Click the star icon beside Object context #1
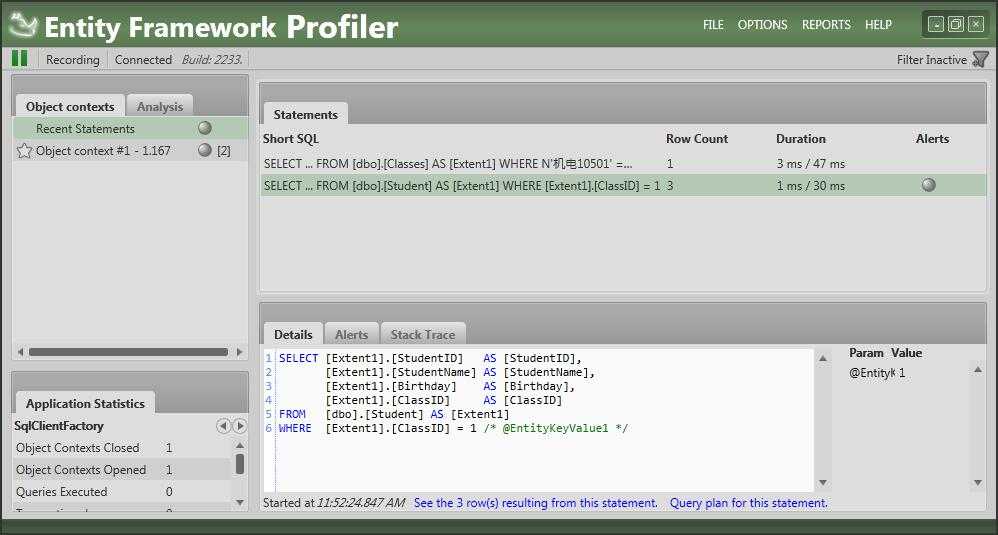This screenshot has width=998, height=535. click(24, 151)
